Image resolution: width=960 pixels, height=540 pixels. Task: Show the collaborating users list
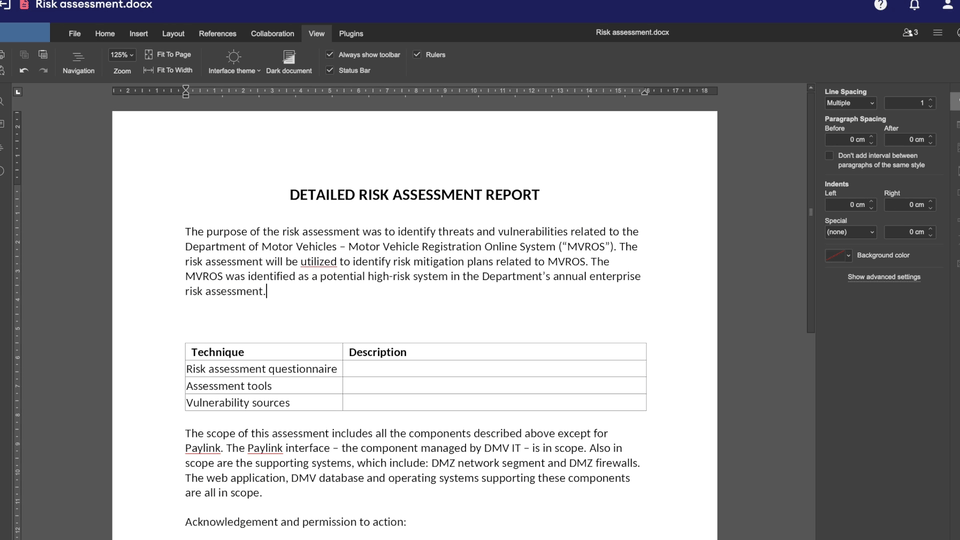point(910,33)
